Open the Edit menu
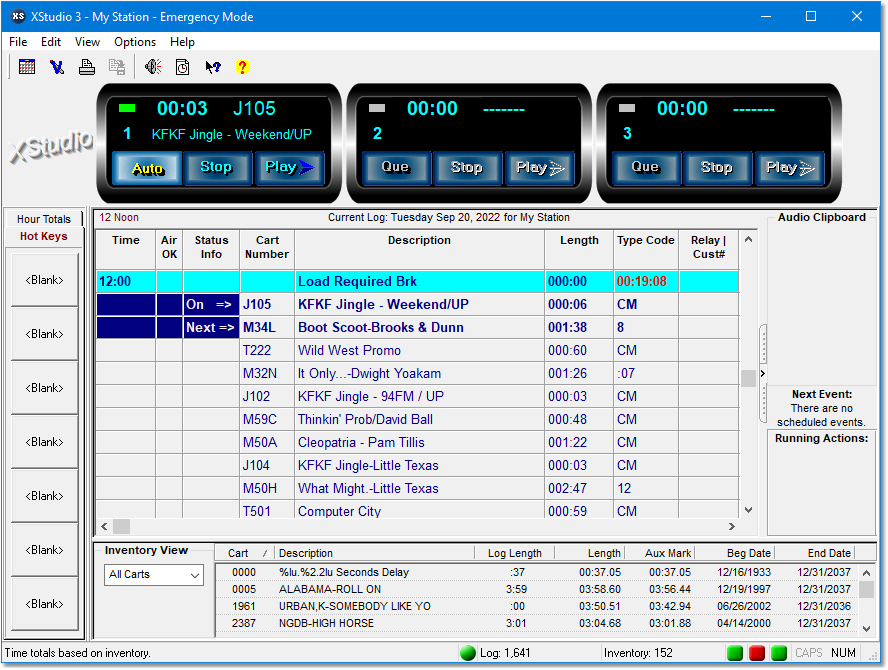Screen dimensions: 888x670 pyautogui.click(x=51, y=42)
